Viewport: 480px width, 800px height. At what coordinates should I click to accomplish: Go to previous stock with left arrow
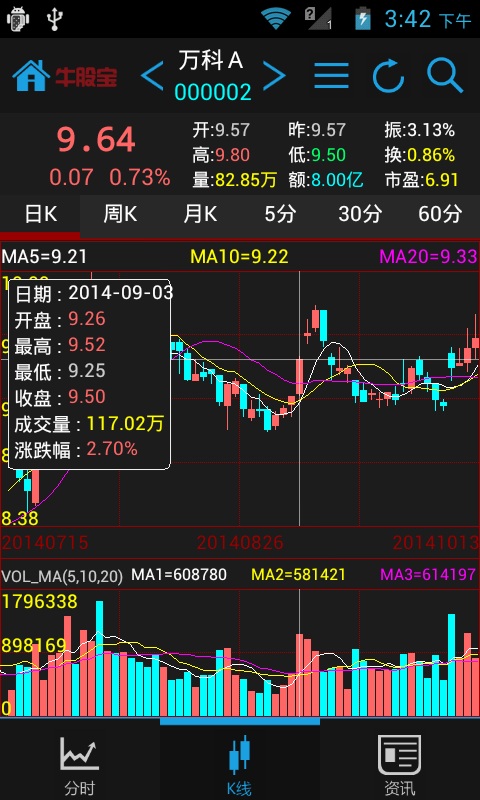click(152, 76)
